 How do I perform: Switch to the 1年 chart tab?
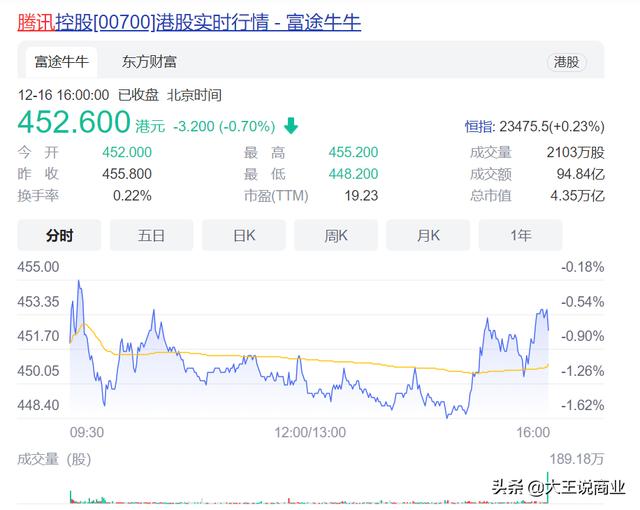(520, 235)
